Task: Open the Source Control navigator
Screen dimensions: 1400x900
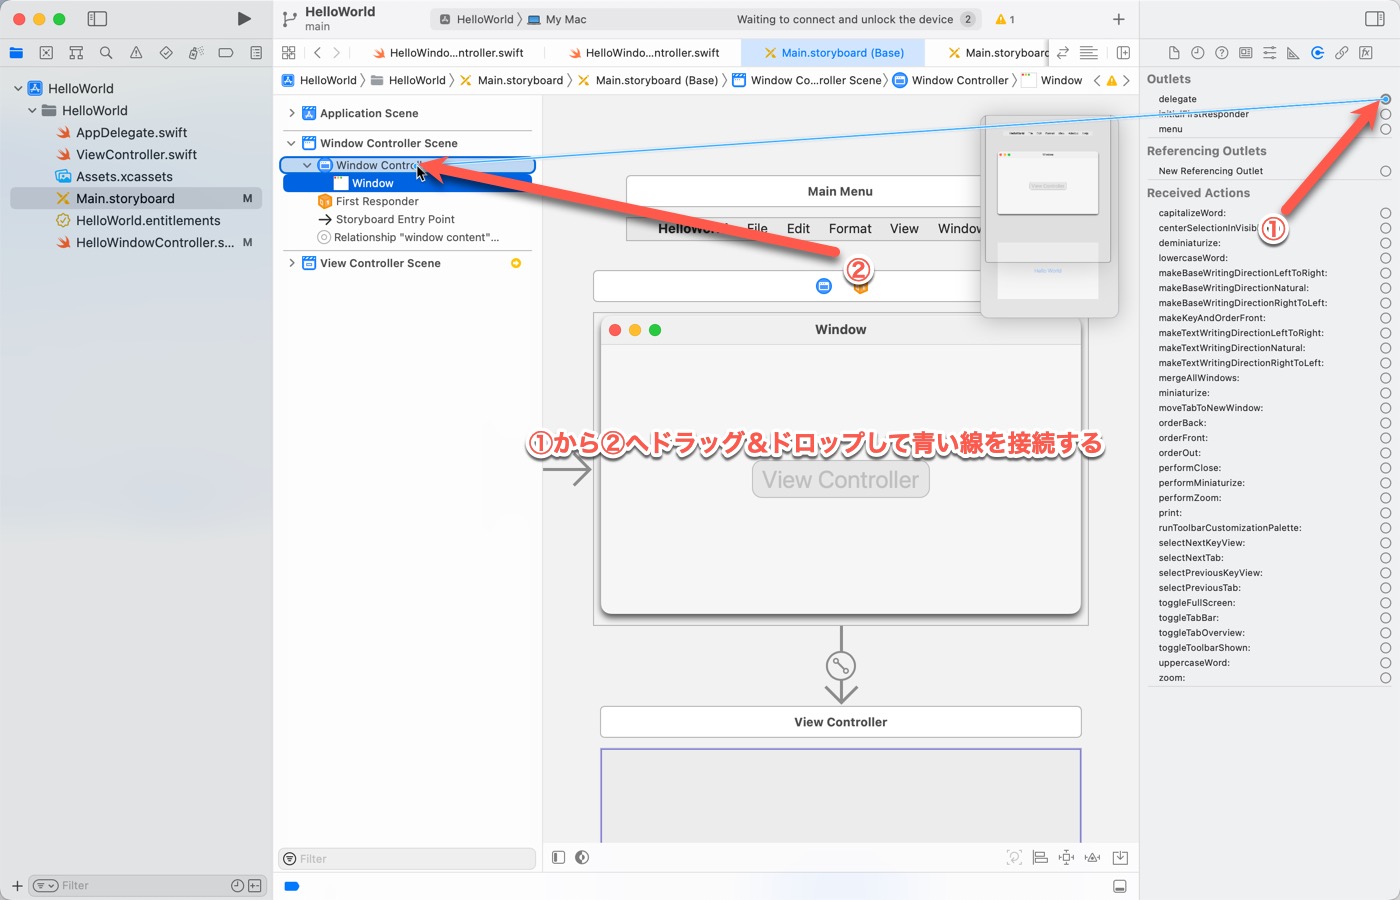Action: pyautogui.click(x=46, y=53)
